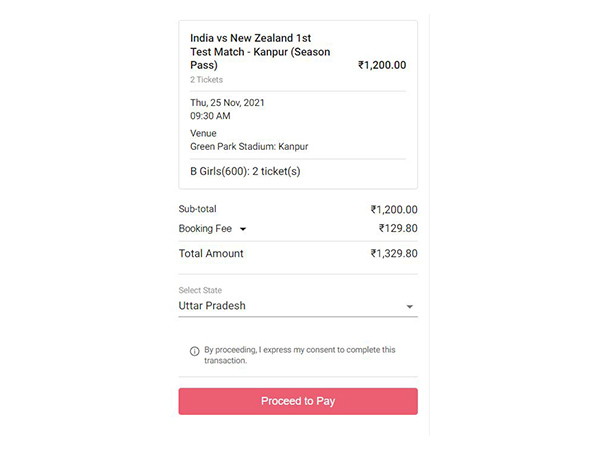Click the B Girls(600) ticket line
600x450 pixels.
(245, 172)
